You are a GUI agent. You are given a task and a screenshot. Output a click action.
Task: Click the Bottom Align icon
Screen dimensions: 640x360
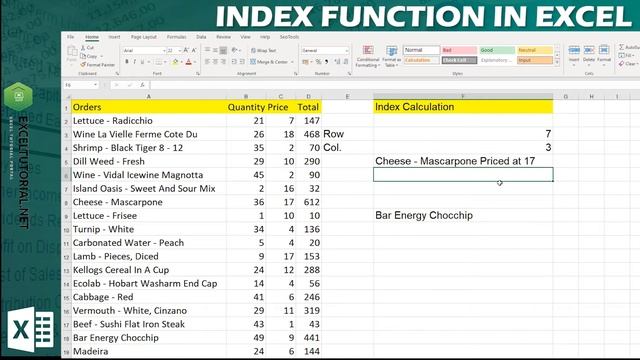[x=223, y=50]
